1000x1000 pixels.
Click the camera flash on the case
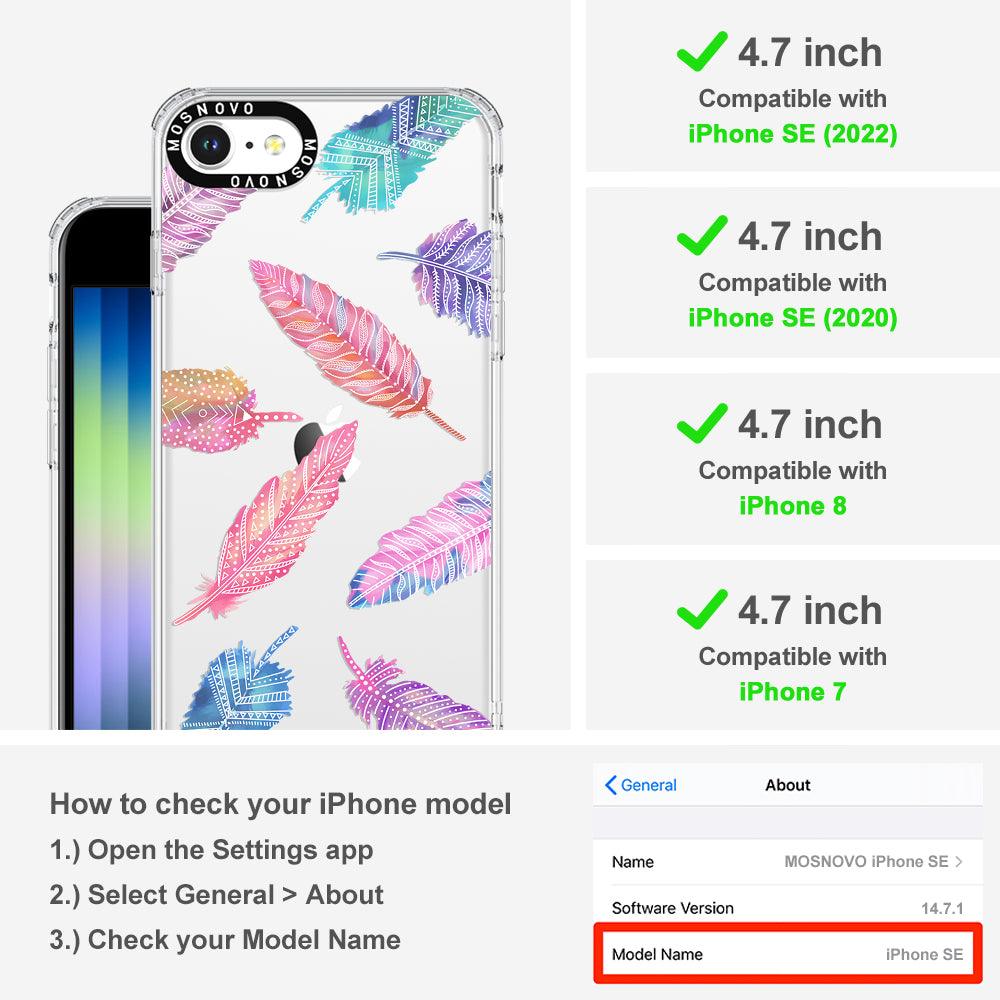[x=274, y=145]
